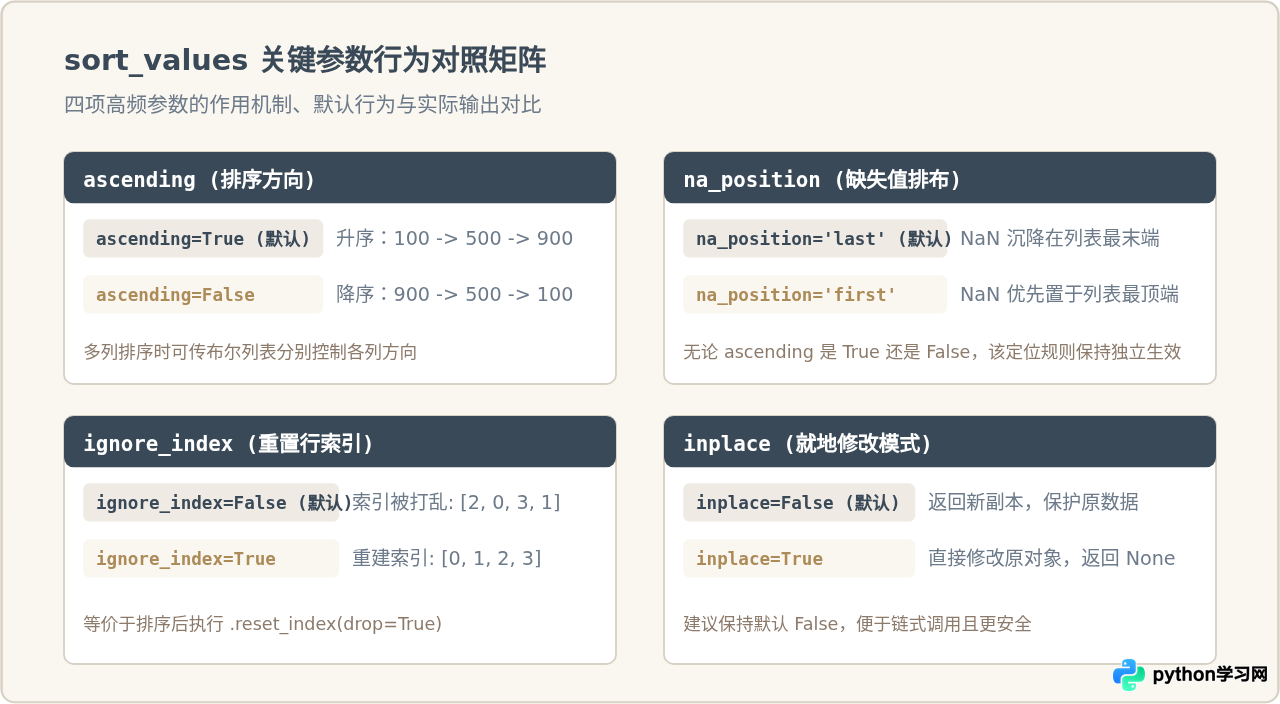Image resolution: width=1280 pixels, height=704 pixels.
Task: Select the 'ascending=True (默认)' code chip
Action: click(x=203, y=238)
